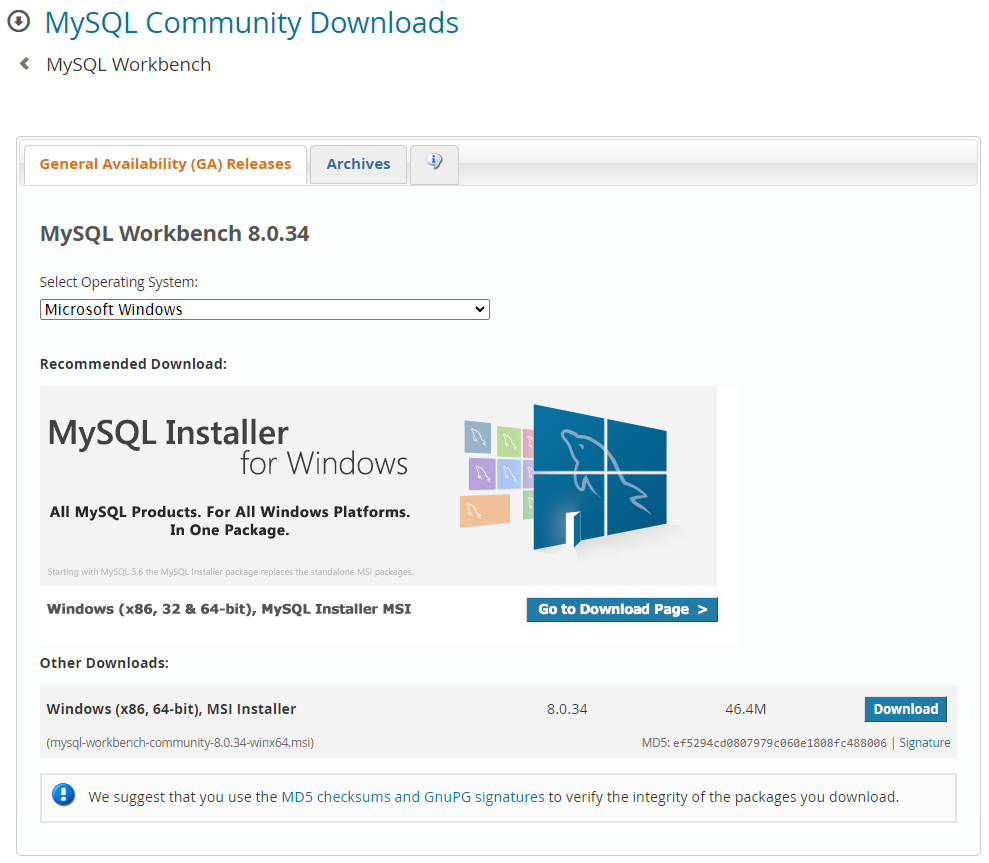Go to MySQL Community Downloads heading link
The height and width of the screenshot is (863, 989).
251,22
